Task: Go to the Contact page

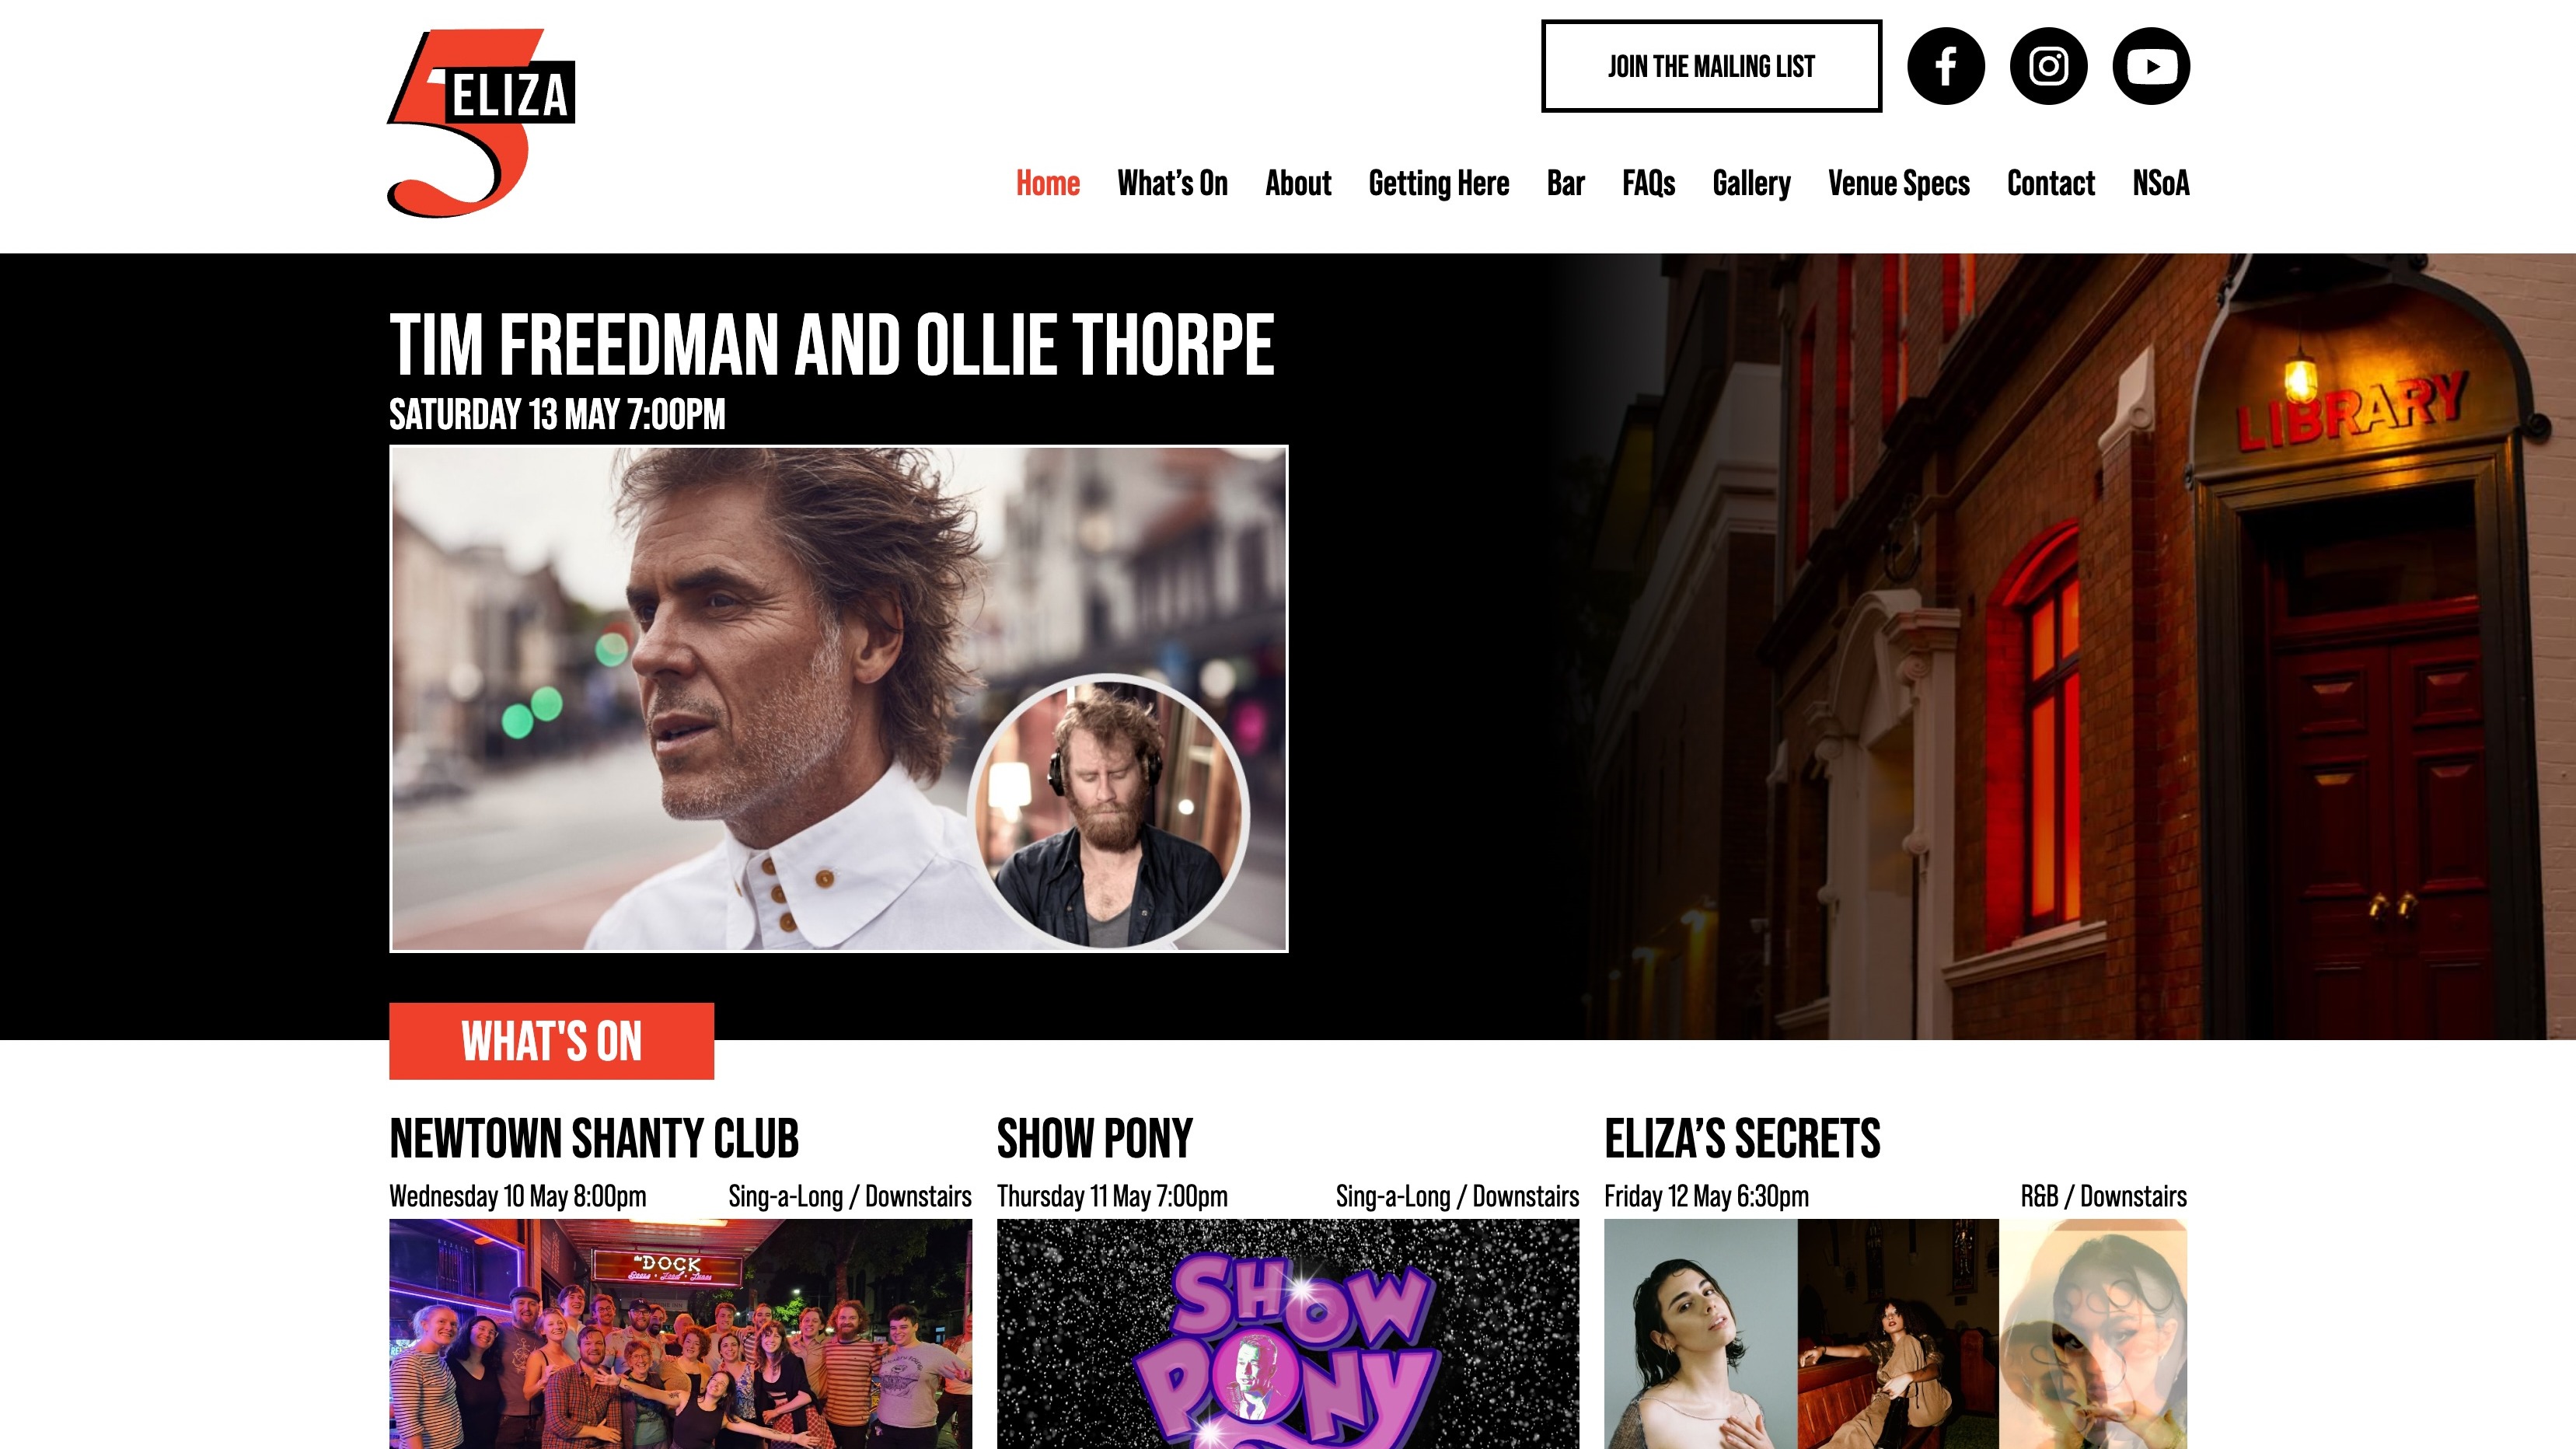Action: click(2050, 183)
